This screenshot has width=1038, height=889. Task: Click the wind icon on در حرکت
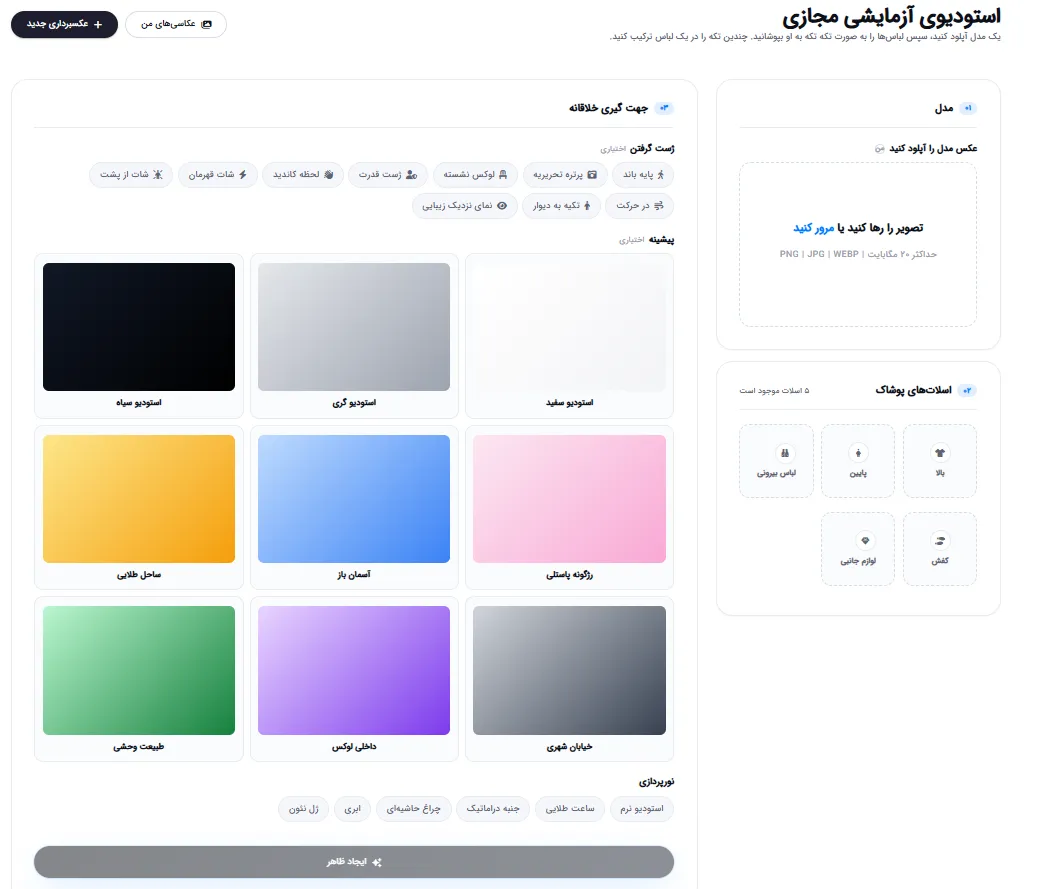(659, 206)
